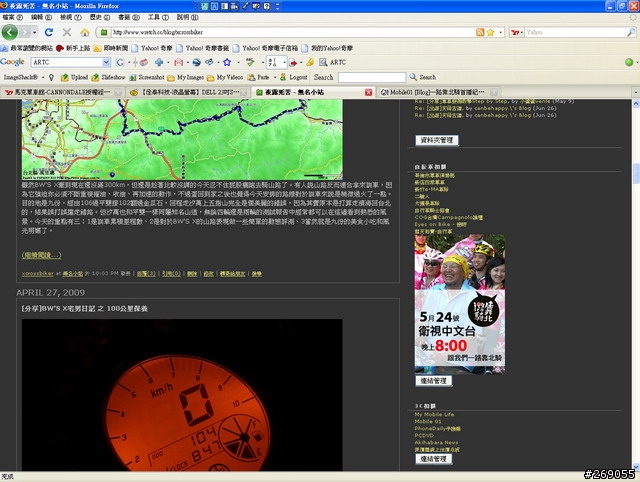
Task: Switch to the Mobile01 [Blog] tab
Action: pos(438,92)
